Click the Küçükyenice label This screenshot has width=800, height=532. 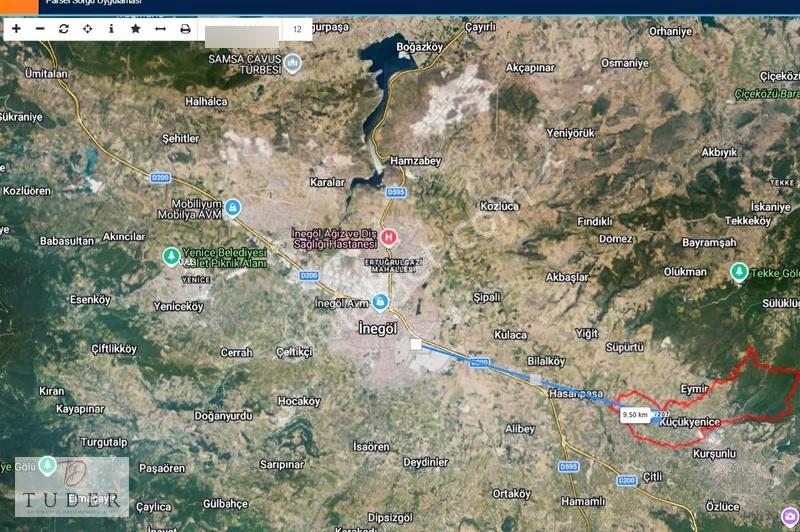(690, 422)
